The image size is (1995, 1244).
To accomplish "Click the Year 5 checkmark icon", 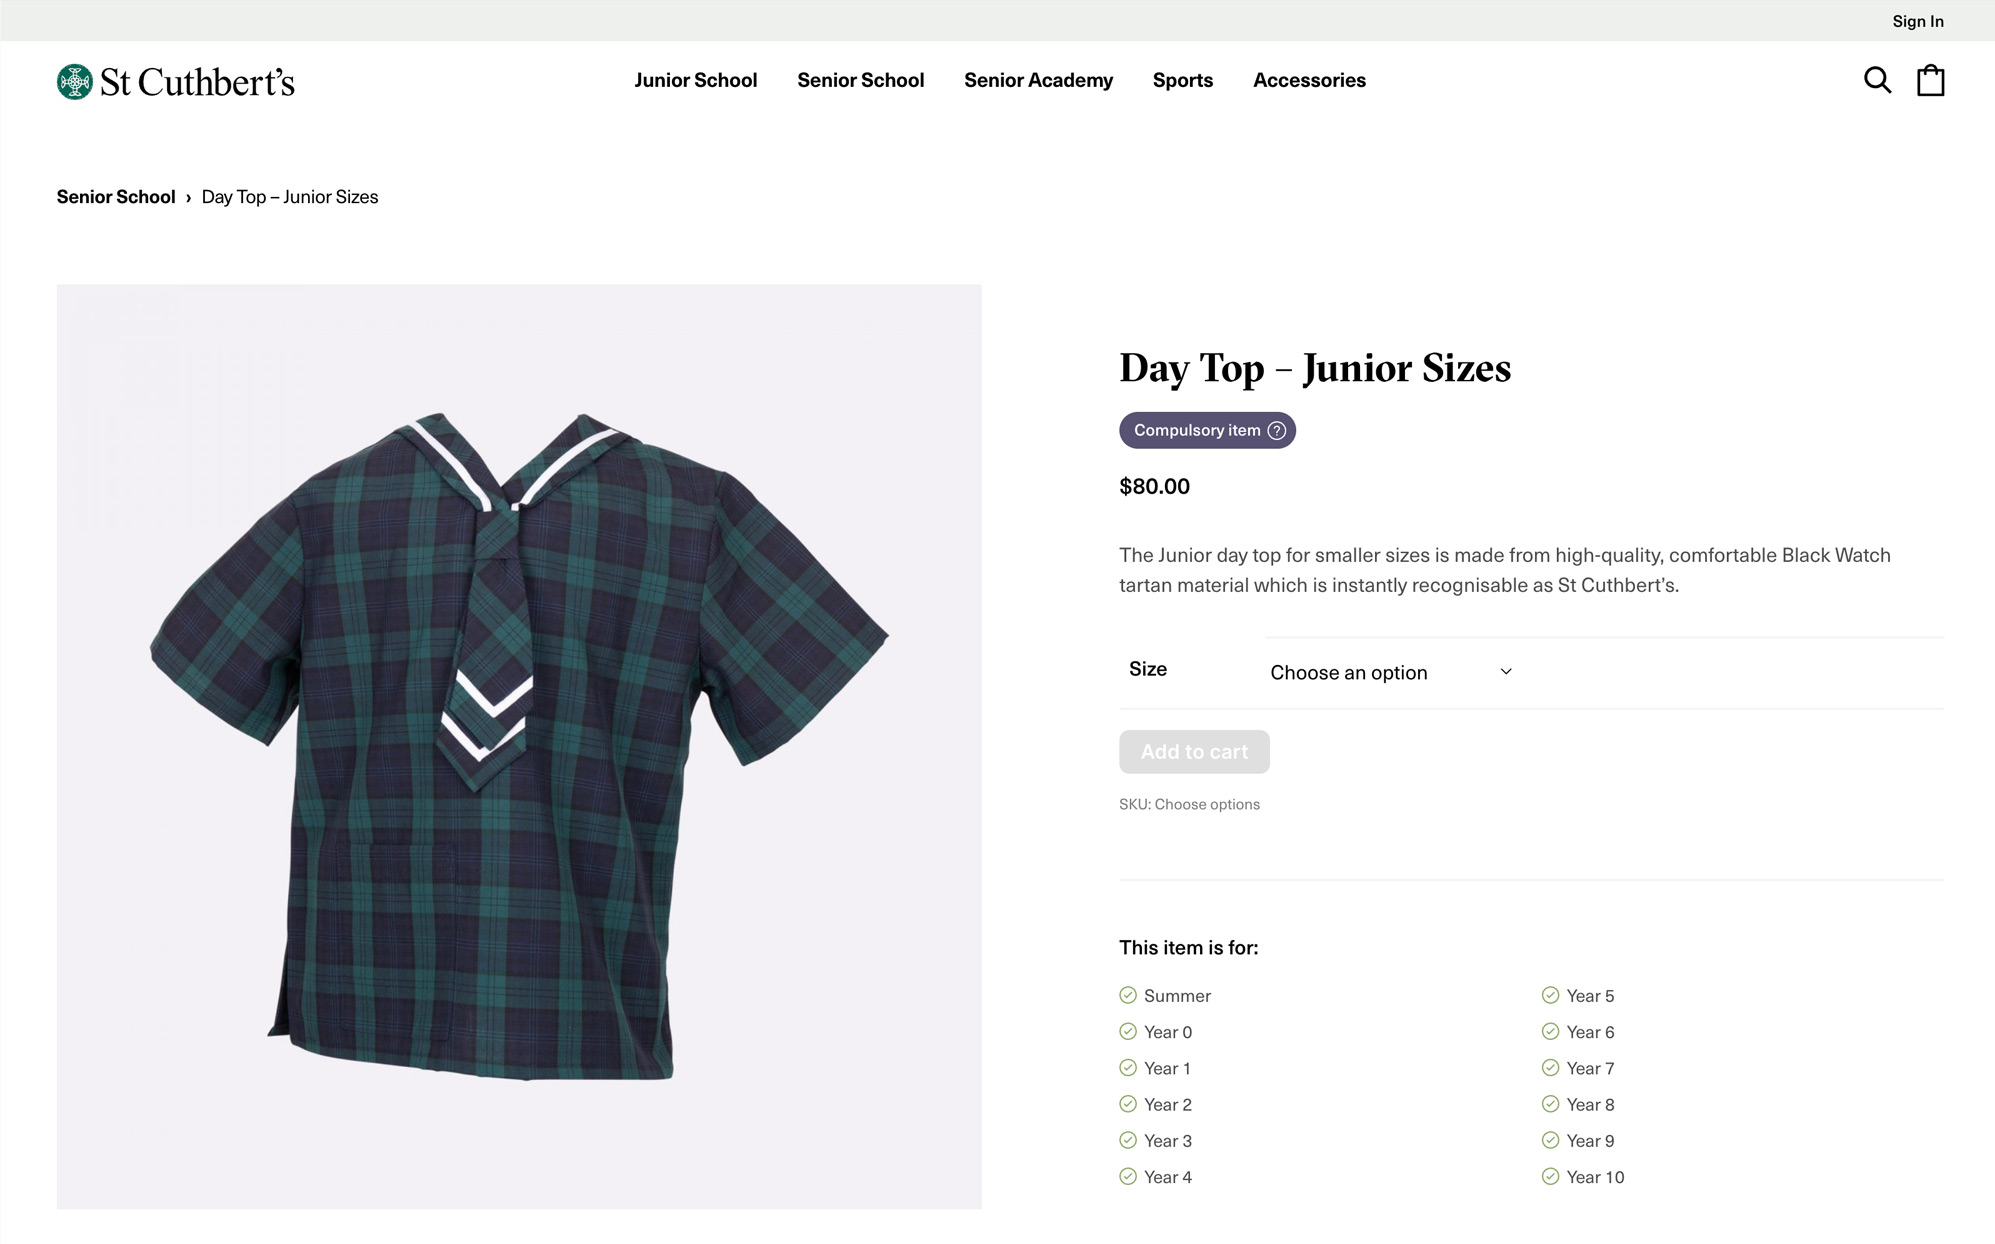I will [x=1551, y=995].
